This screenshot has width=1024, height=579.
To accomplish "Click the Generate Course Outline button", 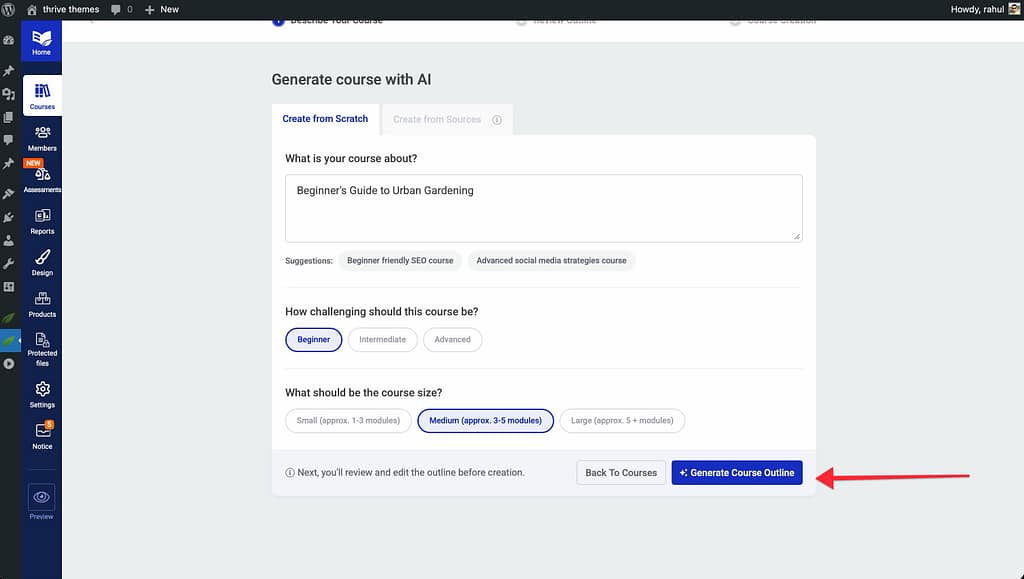I will pos(737,473).
